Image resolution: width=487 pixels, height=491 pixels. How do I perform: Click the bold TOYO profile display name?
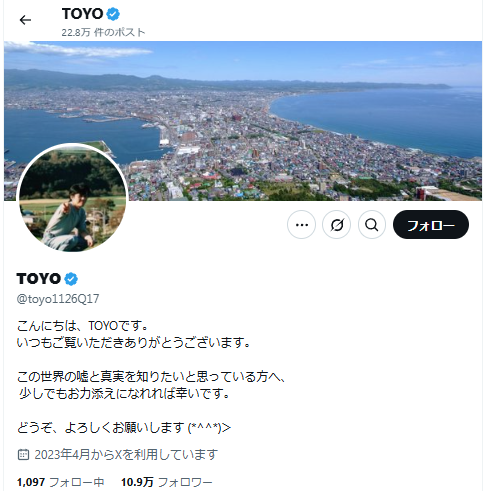point(39,279)
